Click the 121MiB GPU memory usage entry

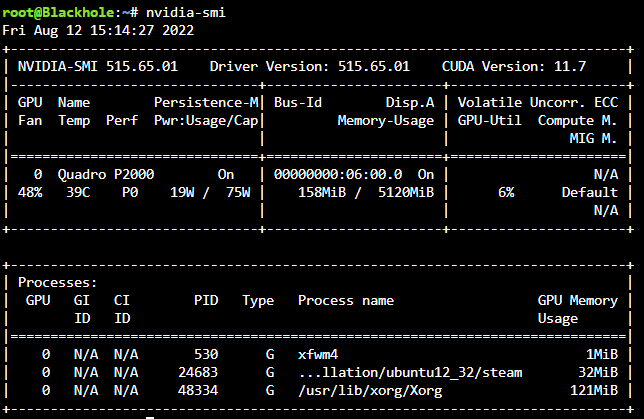594,391
